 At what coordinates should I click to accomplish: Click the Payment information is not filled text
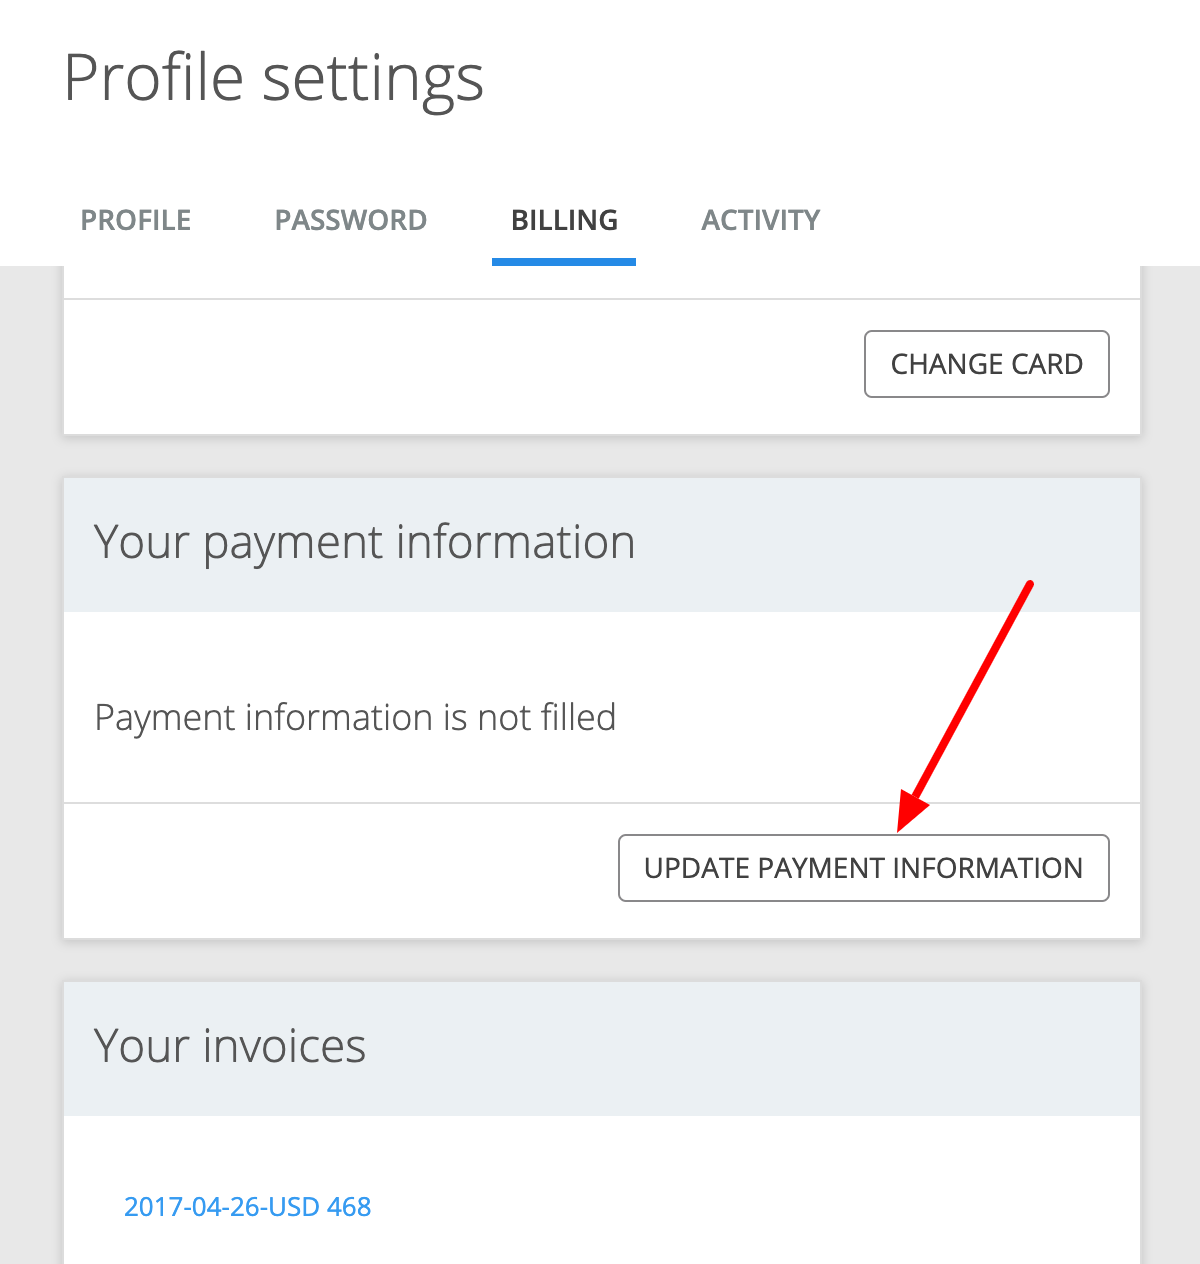[355, 718]
